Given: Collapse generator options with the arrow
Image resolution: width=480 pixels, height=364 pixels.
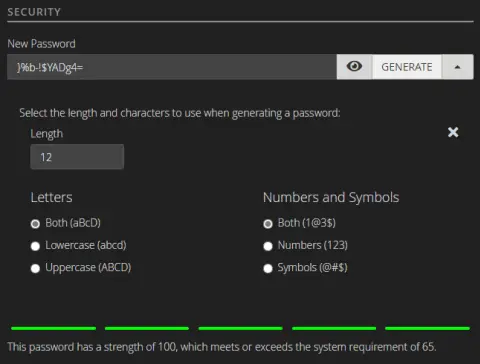Looking at the screenshot, I should tap(458, 67).
